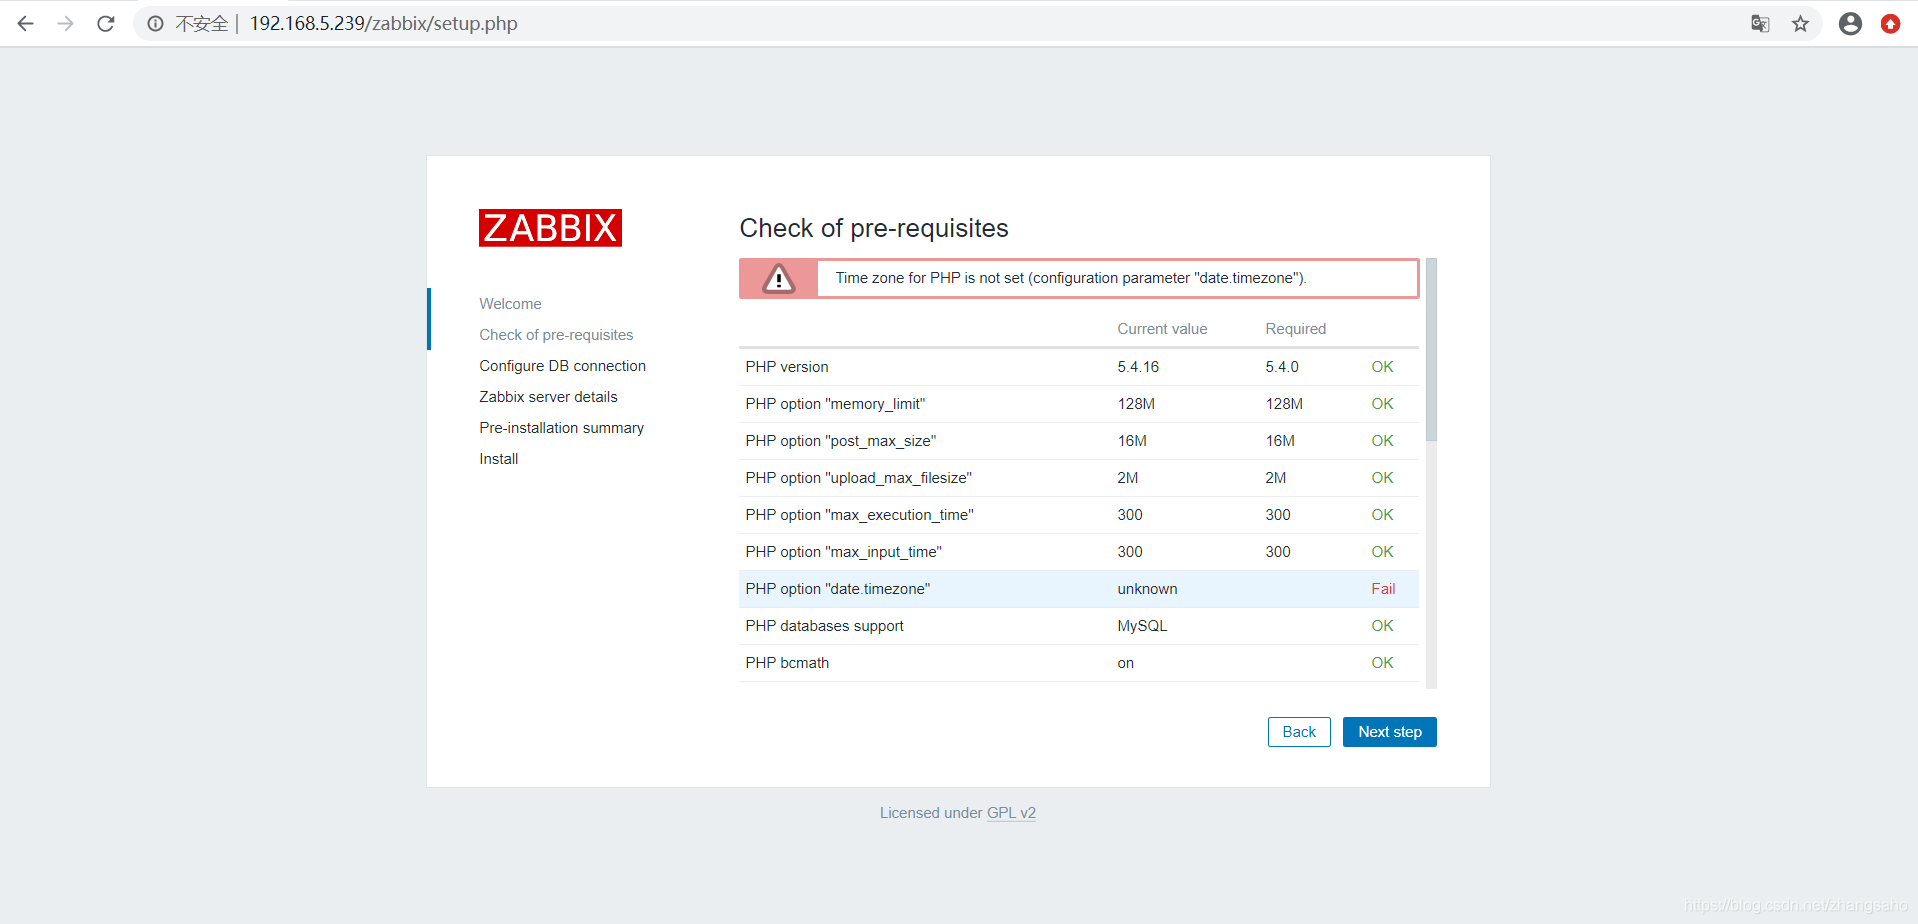Viewport: 1918px width, 924px height.
Task: Go back with the browser back arrow
Action: [26, 24]
